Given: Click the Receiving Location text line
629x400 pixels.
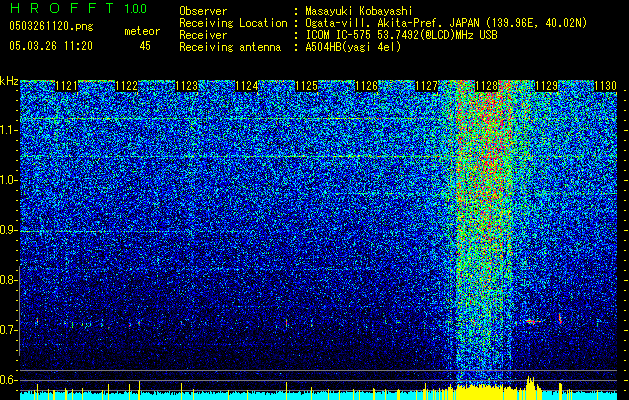Looking at the screenshot, I should 383,23.
